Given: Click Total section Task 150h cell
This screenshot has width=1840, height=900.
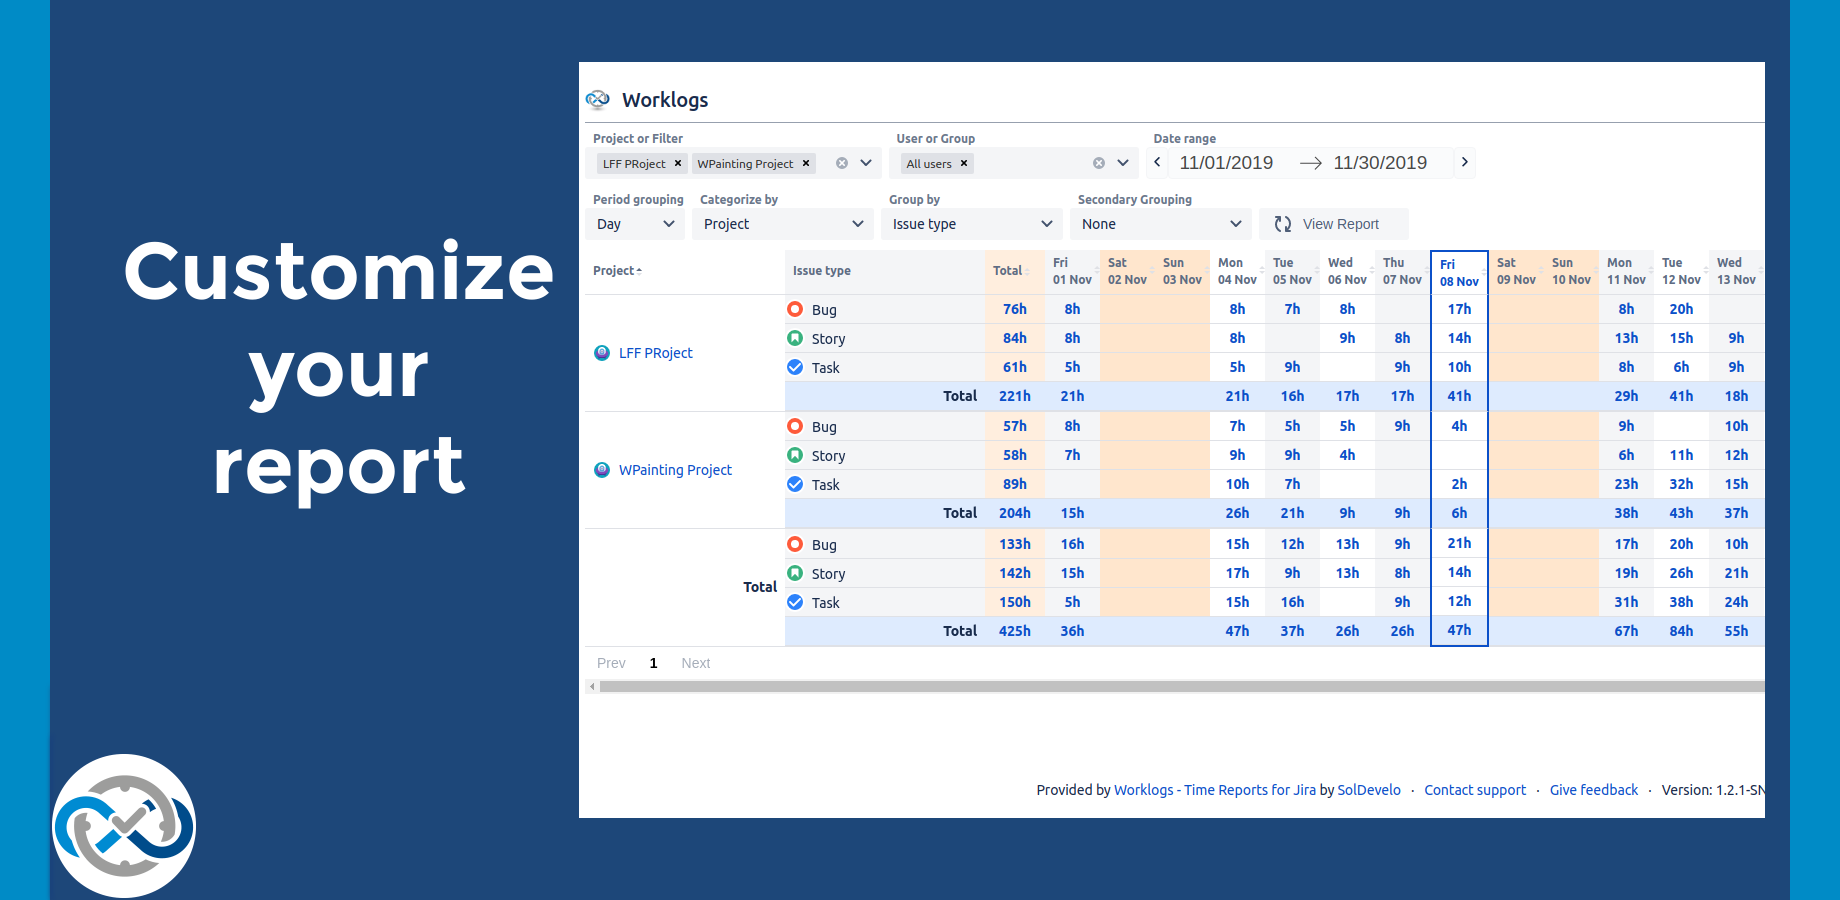Looking at the screenshot, I should click(x=1015, y=602).
